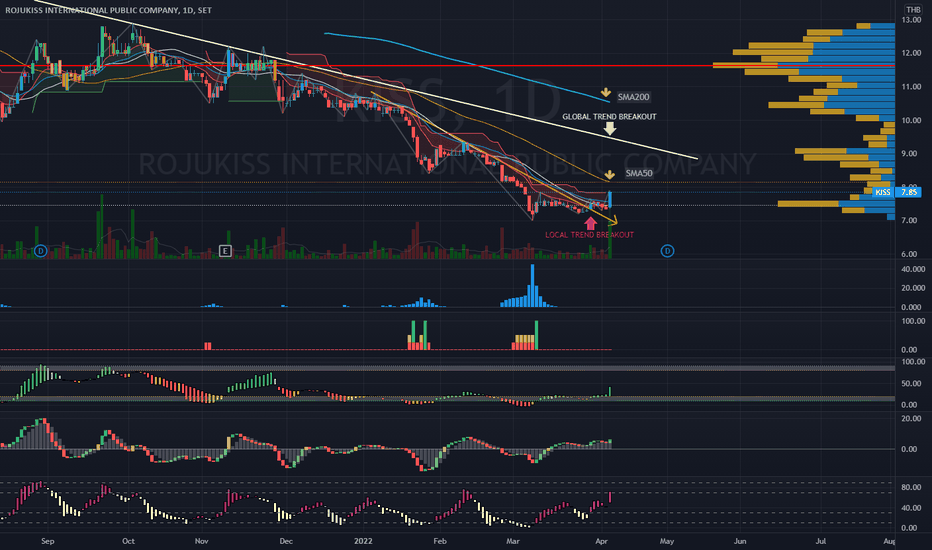Click the Nov label on time axis
This screenshot has width=932, height=550.
pos(201,541)
